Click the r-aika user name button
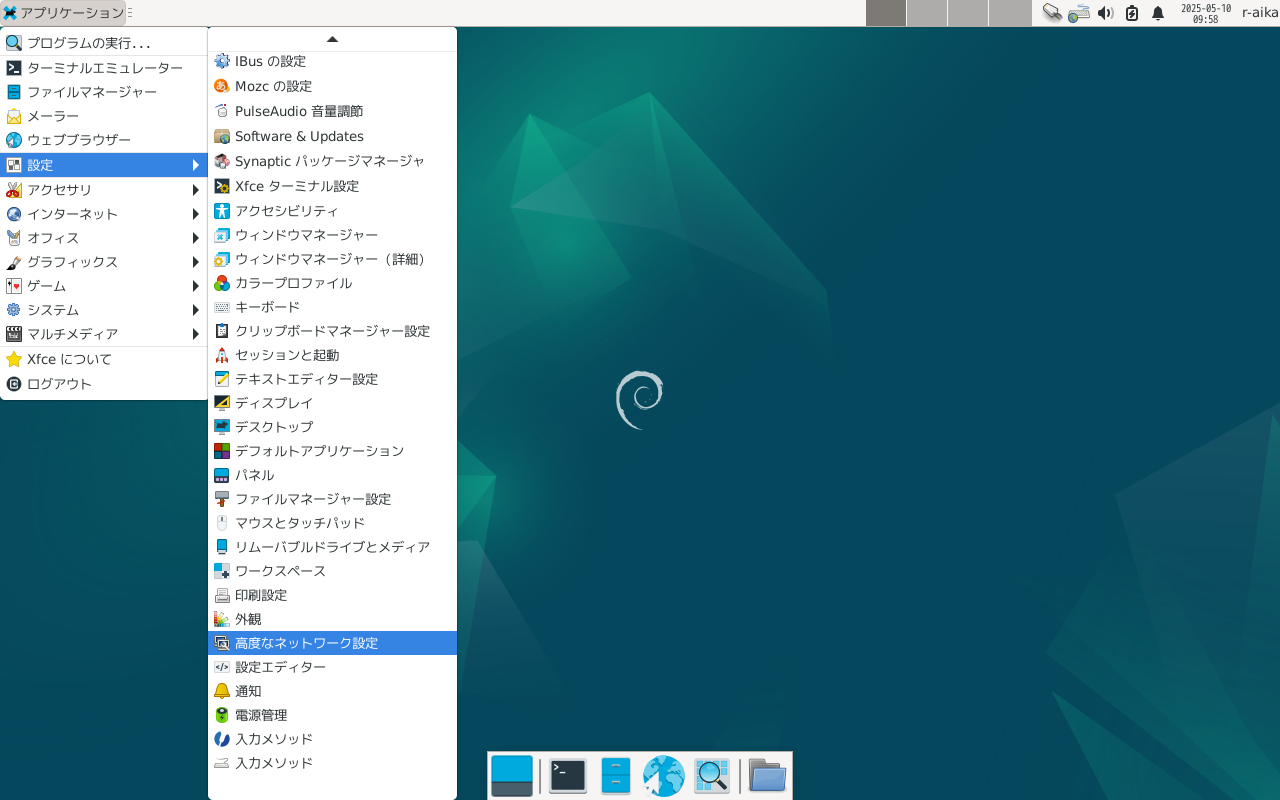Viewport: 1280px width, 800px height. point(1259,13)
